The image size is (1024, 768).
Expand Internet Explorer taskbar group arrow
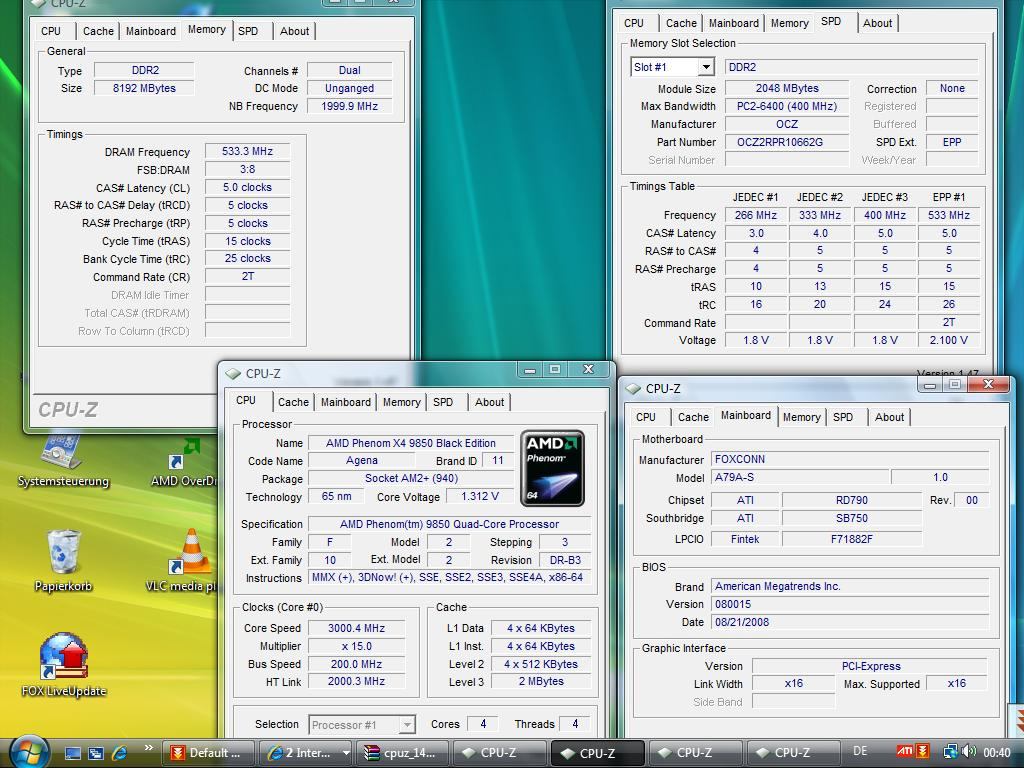[346, 753]
